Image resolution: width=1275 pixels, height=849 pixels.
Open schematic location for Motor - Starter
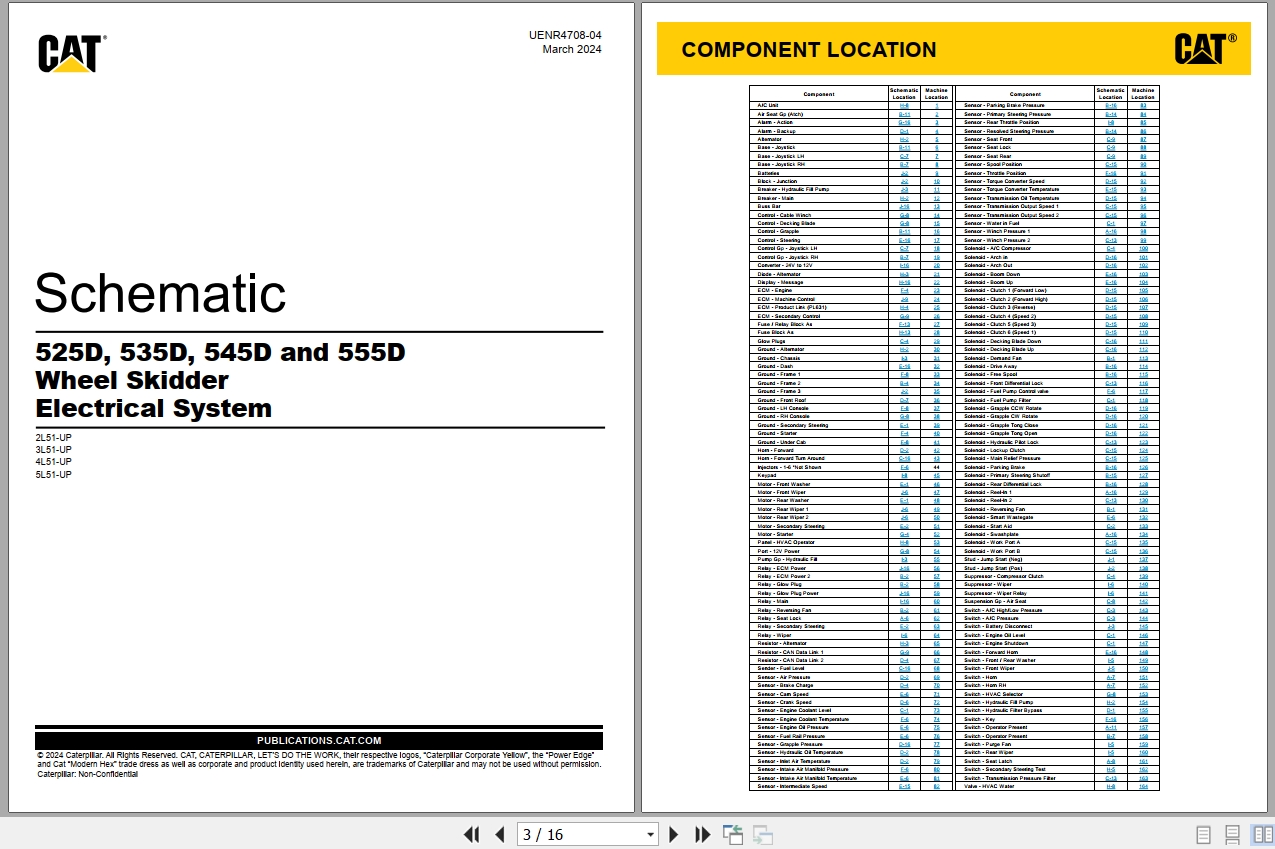[904, 534]
